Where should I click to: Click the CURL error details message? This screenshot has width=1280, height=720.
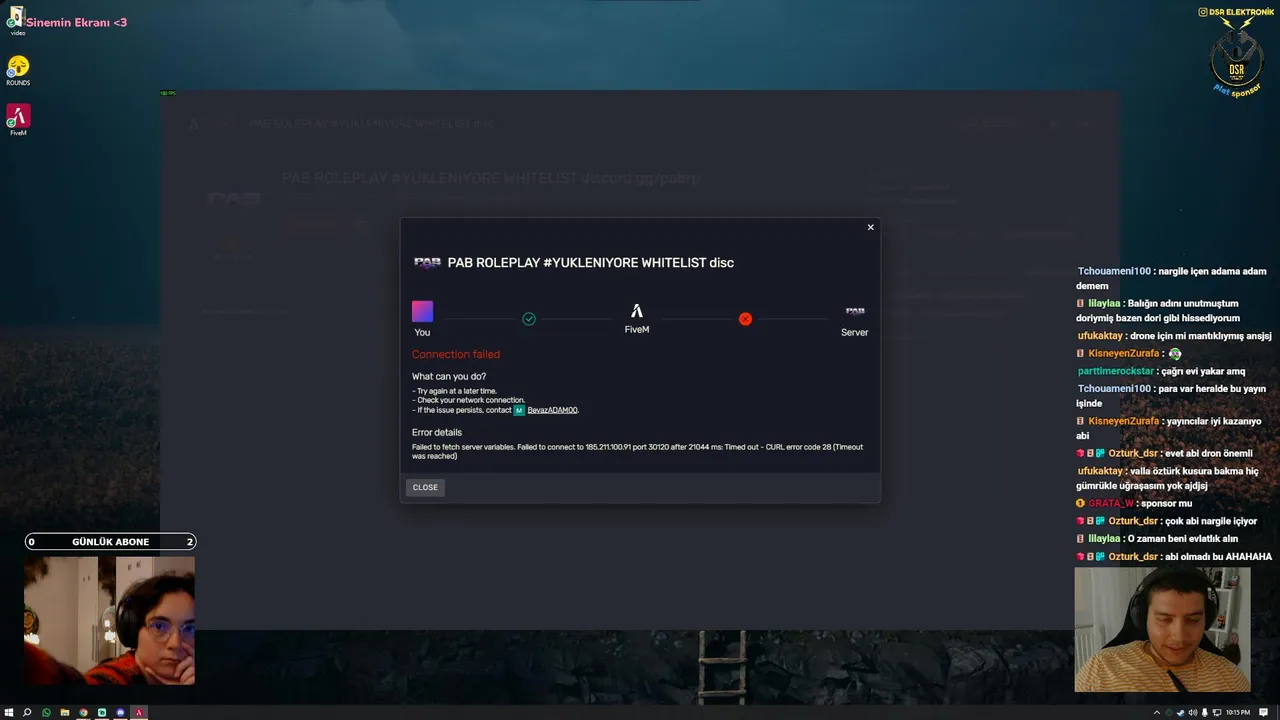[x=637, y=451]
